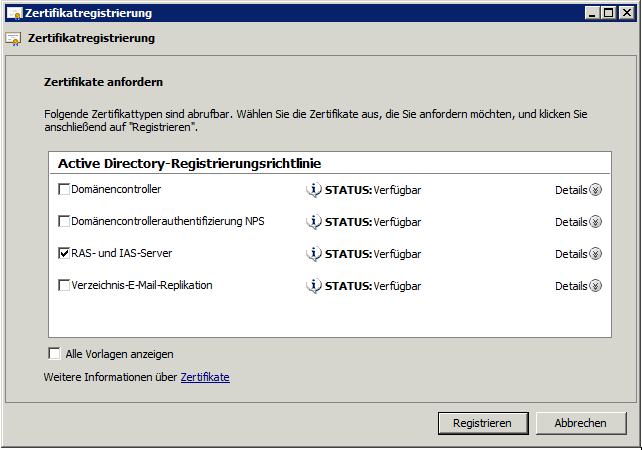
Task: Show Details for RAS- und IAS-Server
Action: point(595,254)
